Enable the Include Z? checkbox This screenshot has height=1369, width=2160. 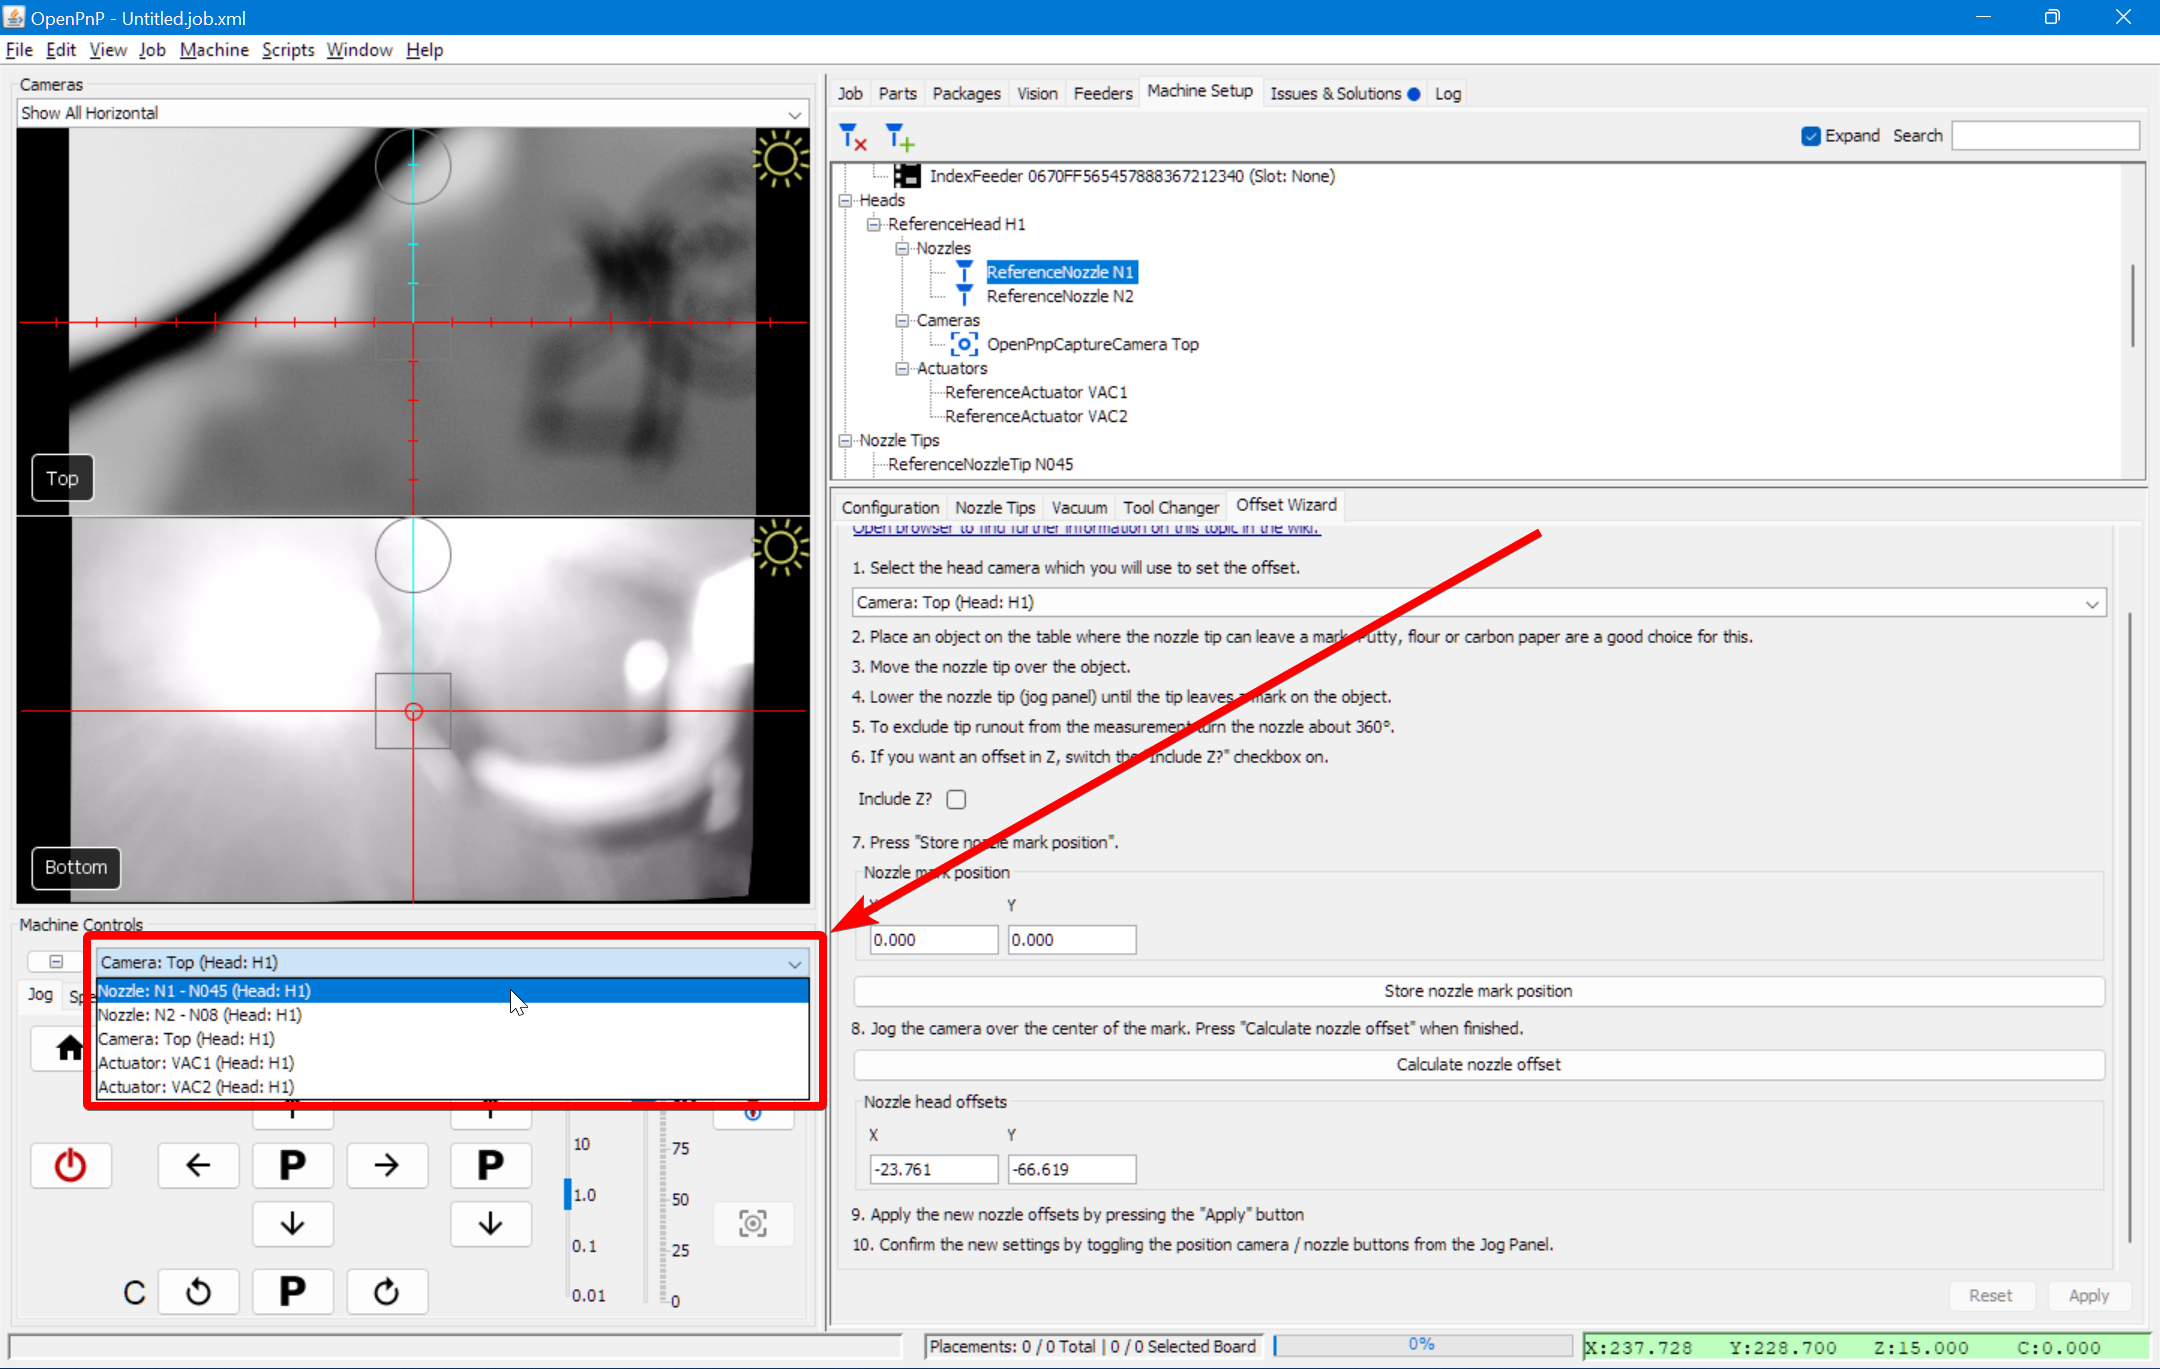955,798
